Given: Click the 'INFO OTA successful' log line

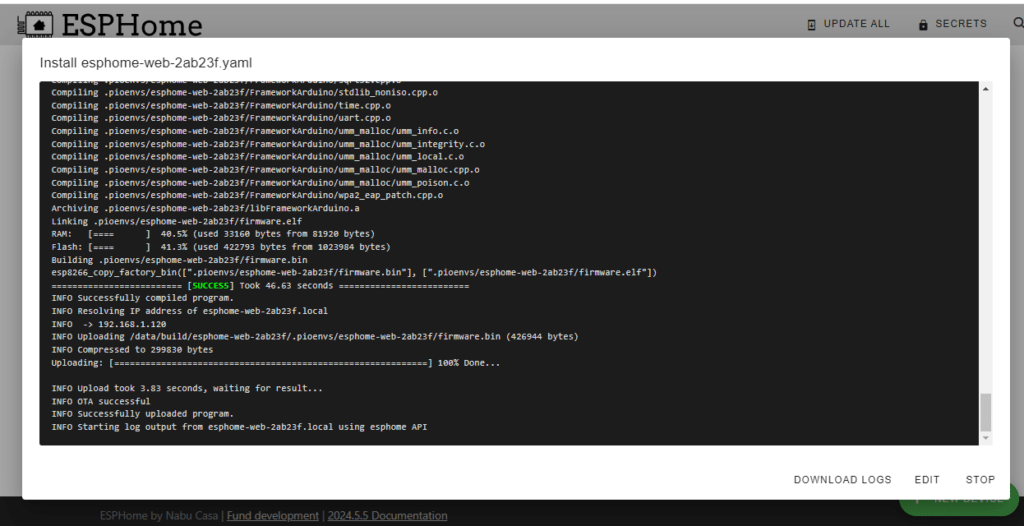Looking at the screenshot, I should [101, 401].
